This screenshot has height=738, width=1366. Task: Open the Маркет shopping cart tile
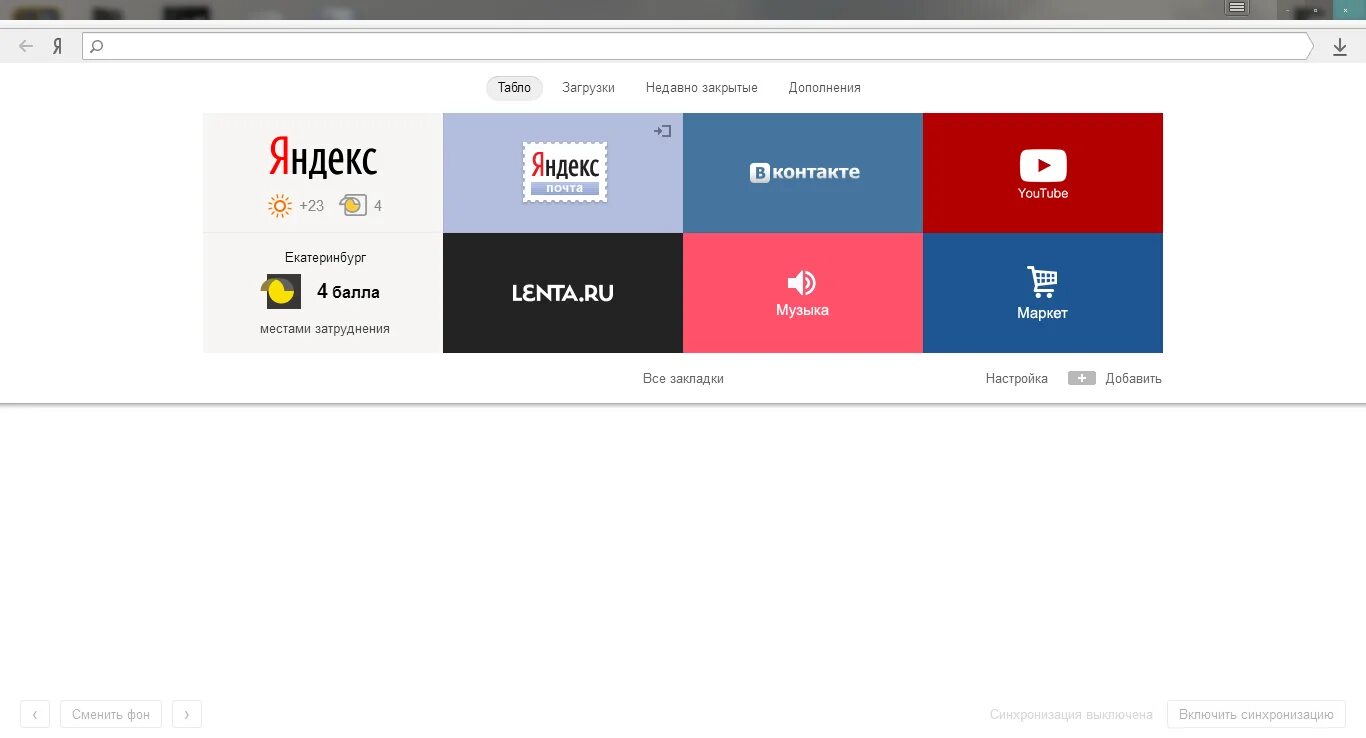click(x=1043, y=293)
